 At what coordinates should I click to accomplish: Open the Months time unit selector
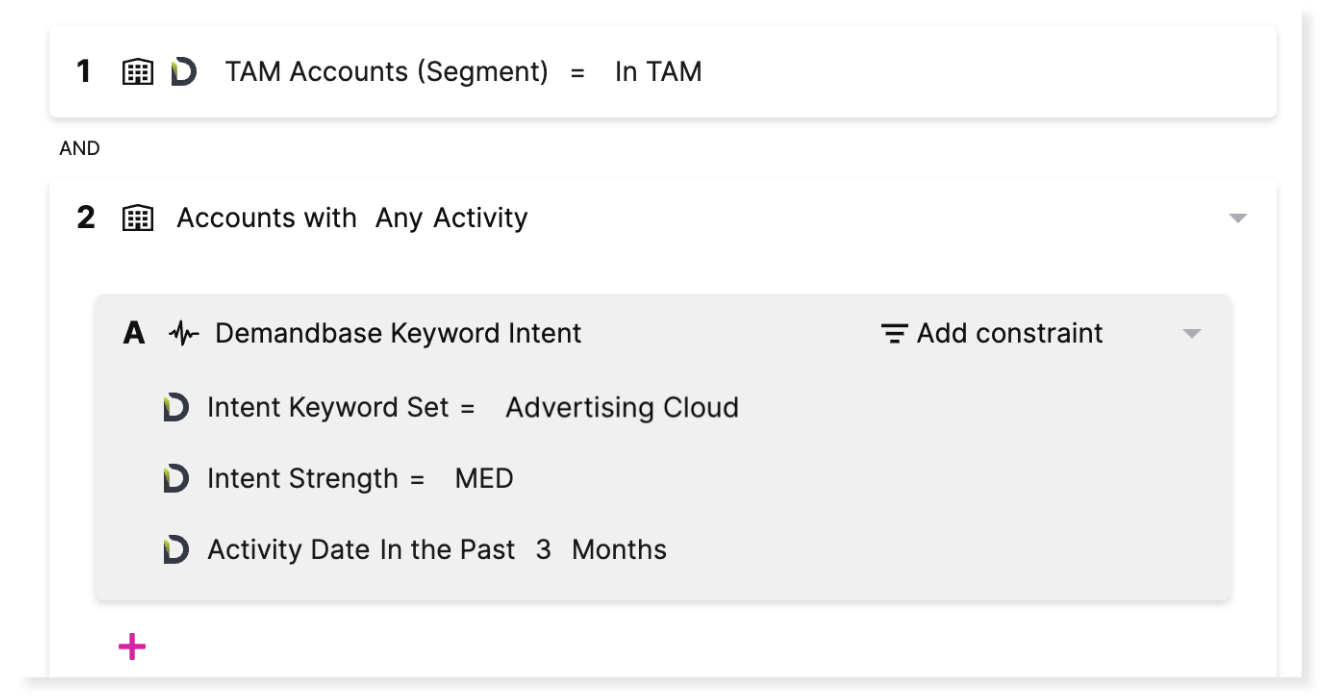pos(619,550)
